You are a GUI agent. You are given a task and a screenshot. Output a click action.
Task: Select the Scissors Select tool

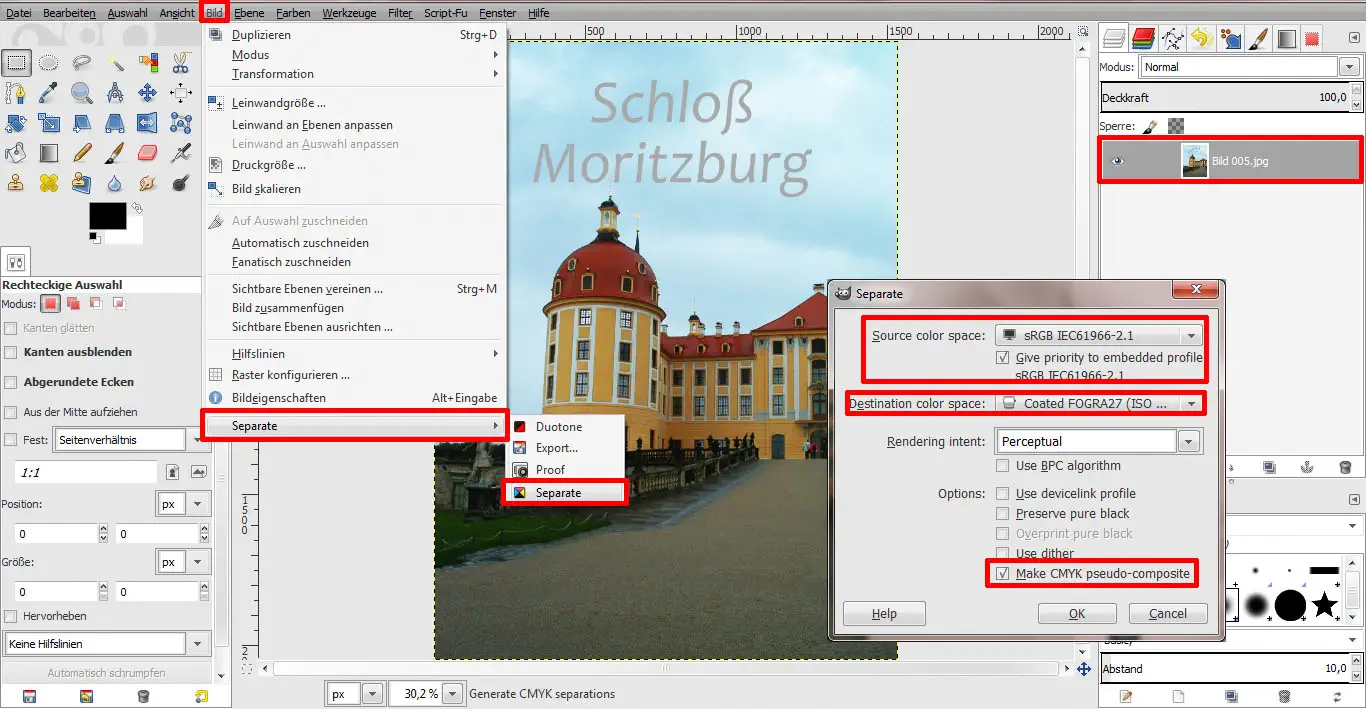[x=180, y=63]
